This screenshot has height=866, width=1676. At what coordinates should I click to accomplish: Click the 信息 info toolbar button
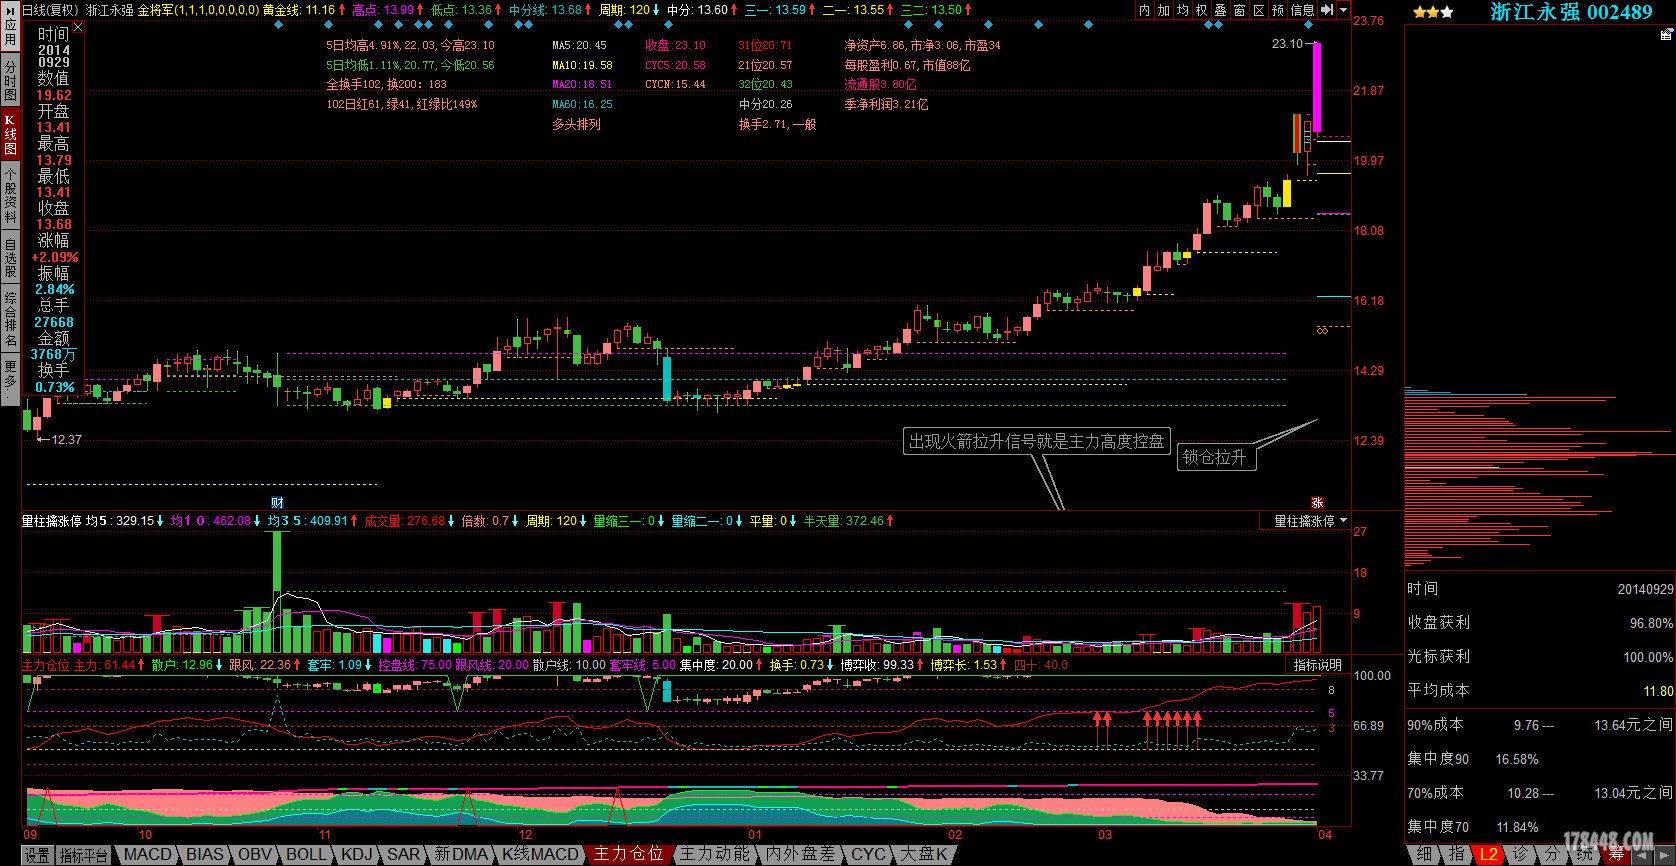click(x=1303, y=9)
